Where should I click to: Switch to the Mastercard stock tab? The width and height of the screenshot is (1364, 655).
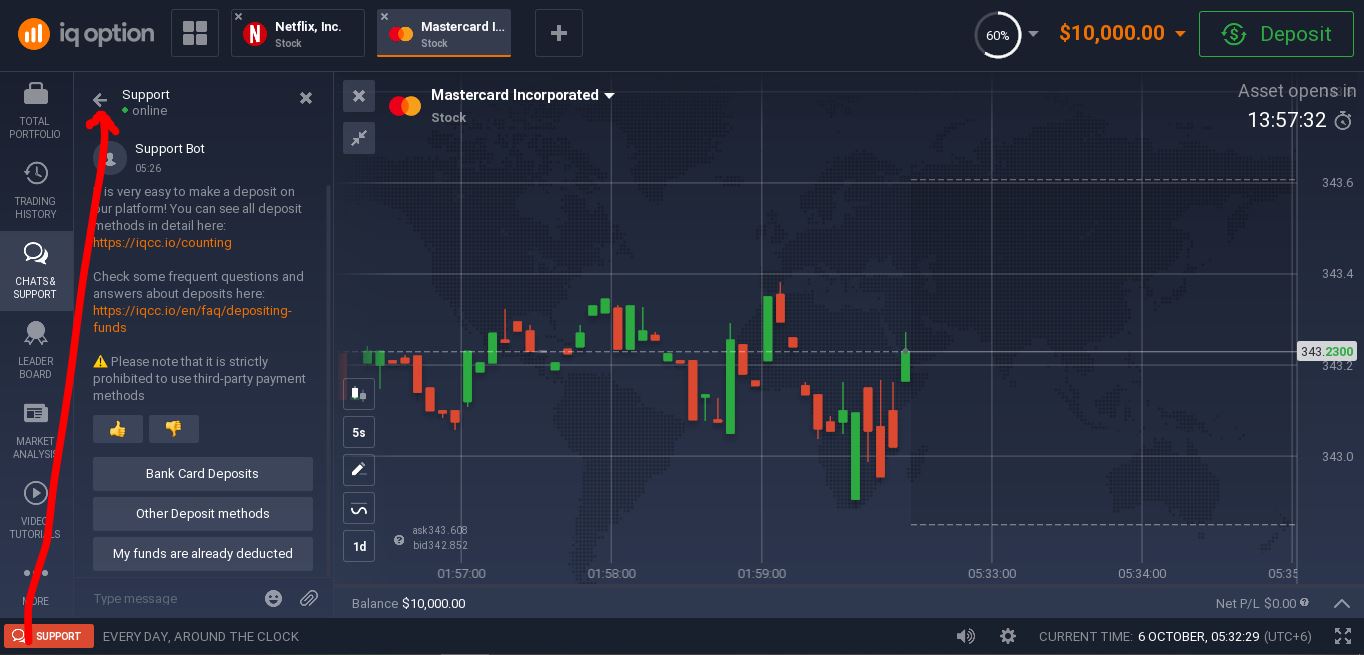pyautogui.click(x=444, y=33)
